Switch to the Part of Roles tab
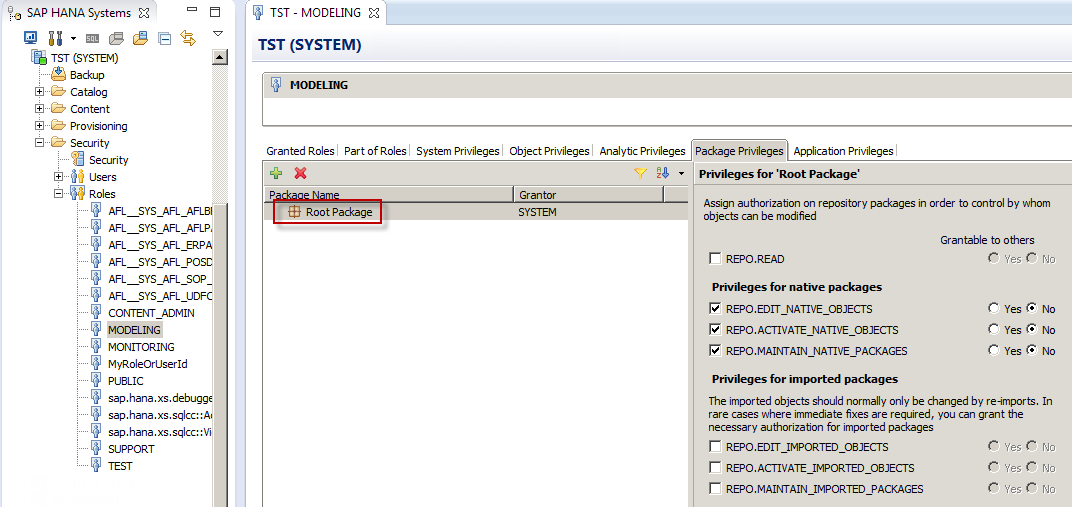1072x507 pixels. (375, 150)
